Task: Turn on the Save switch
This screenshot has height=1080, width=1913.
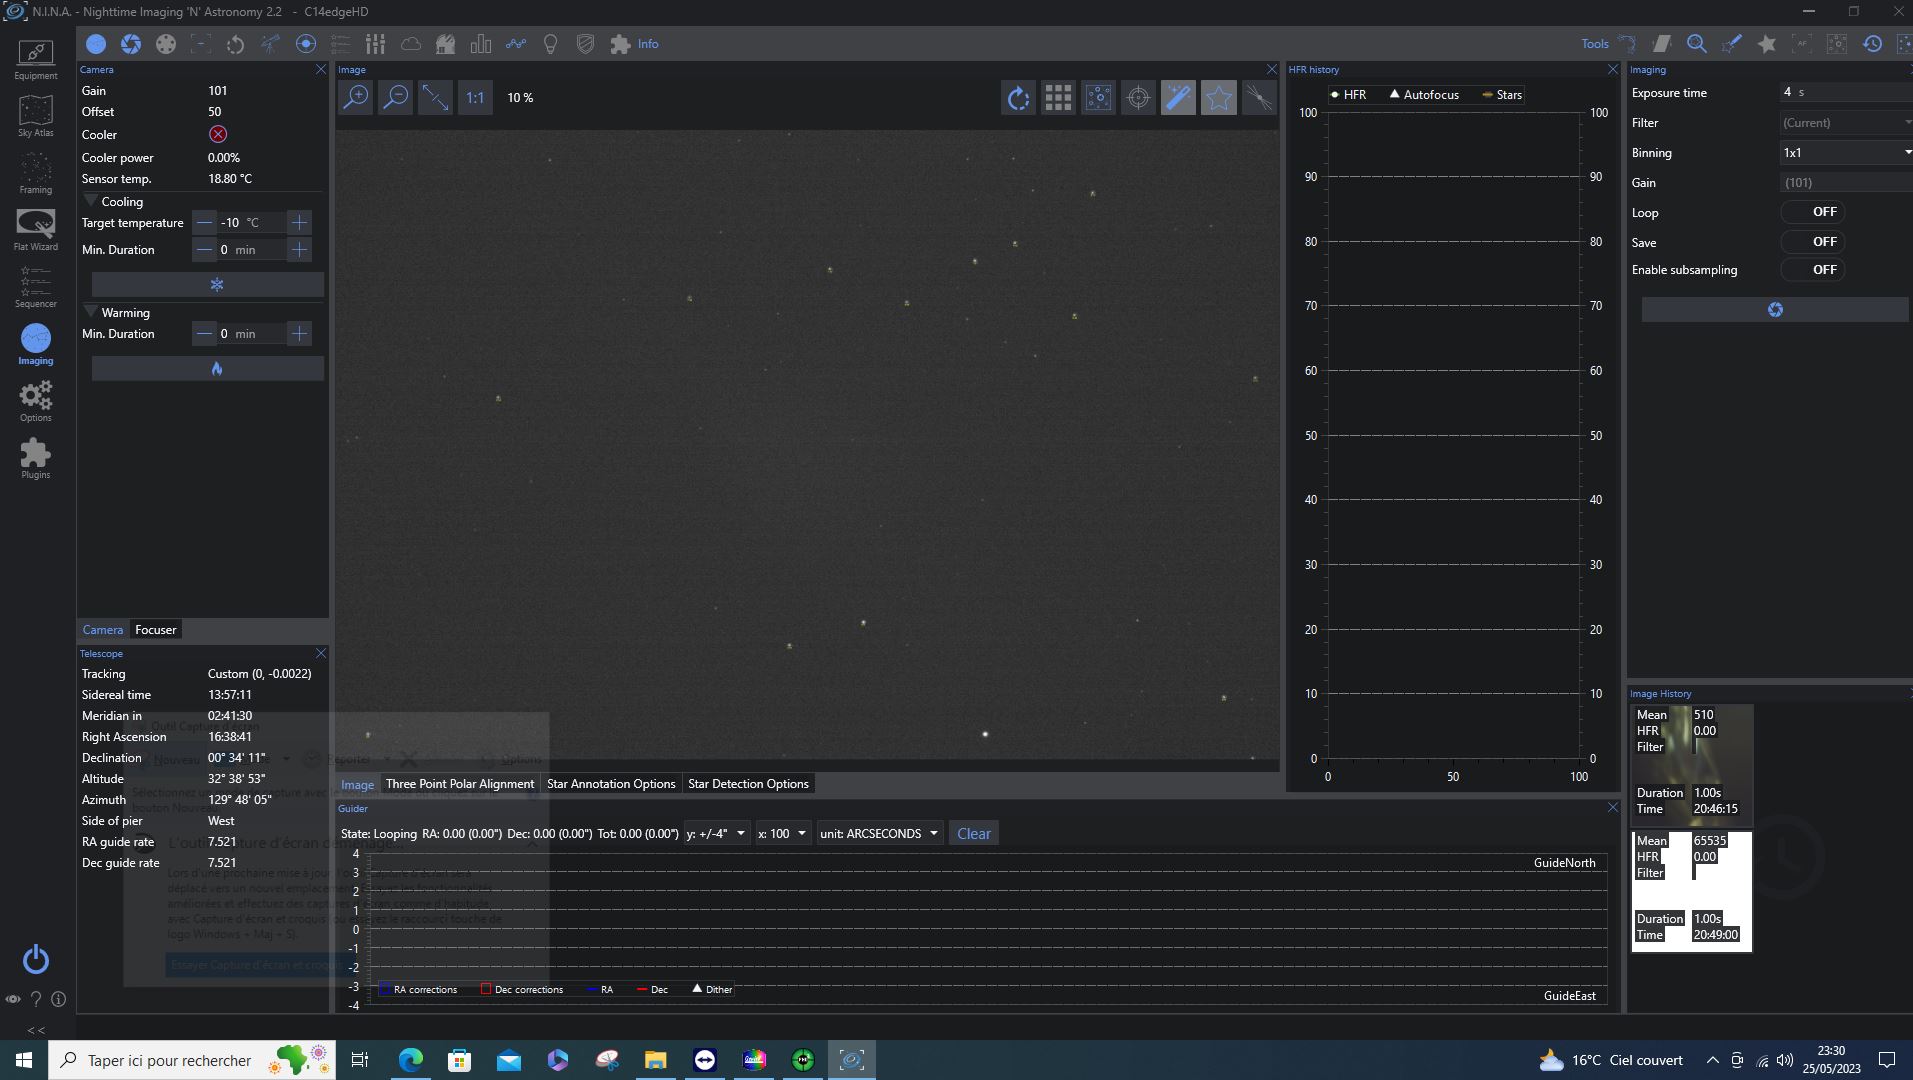Action: point(1813,242)
